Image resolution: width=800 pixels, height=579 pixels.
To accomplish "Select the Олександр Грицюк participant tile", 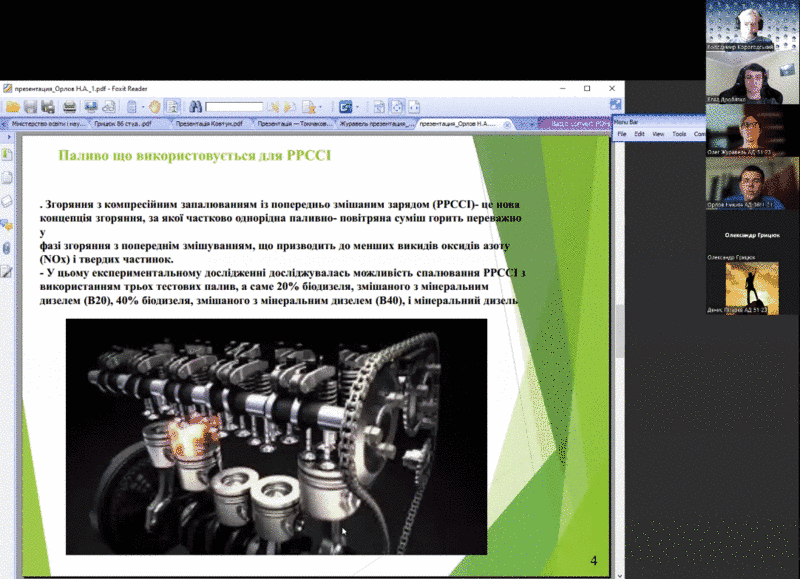I will tap(753, 235).
